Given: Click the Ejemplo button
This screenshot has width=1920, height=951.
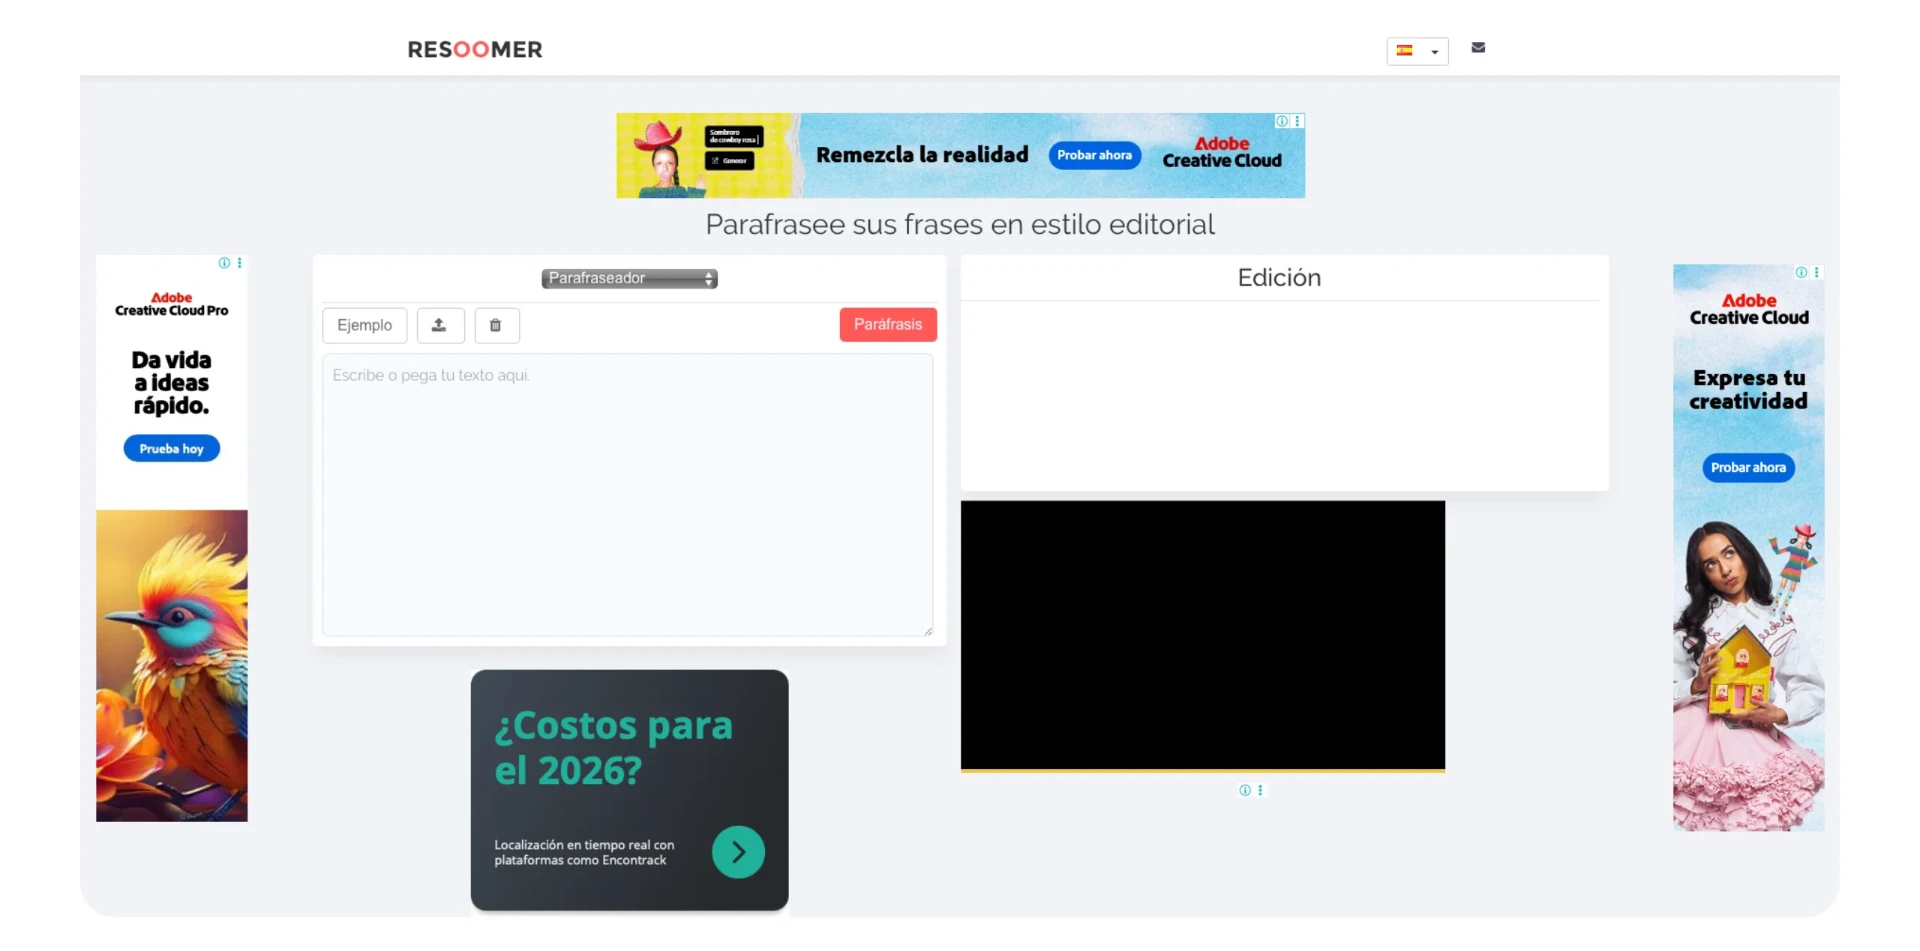Looking at the screenshot, I should tap(364, 325).
